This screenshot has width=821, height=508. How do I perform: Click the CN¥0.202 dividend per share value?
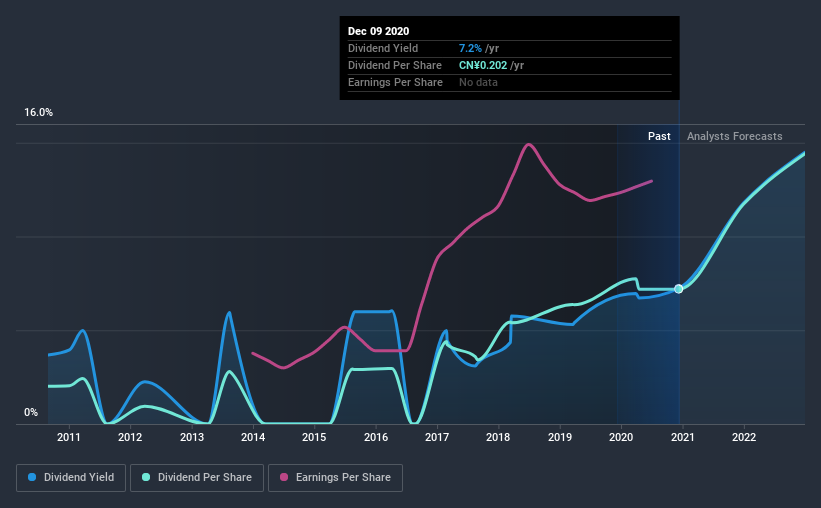pos(483,65)
